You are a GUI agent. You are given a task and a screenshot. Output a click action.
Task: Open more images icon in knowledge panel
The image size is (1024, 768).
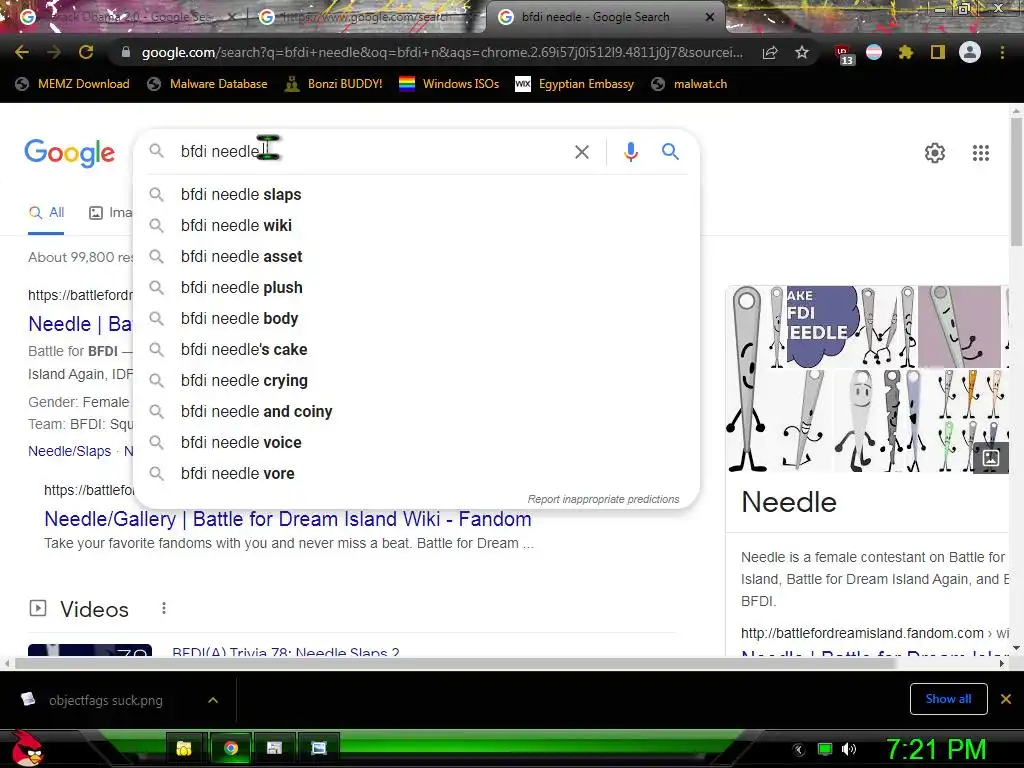click(991, 458)
